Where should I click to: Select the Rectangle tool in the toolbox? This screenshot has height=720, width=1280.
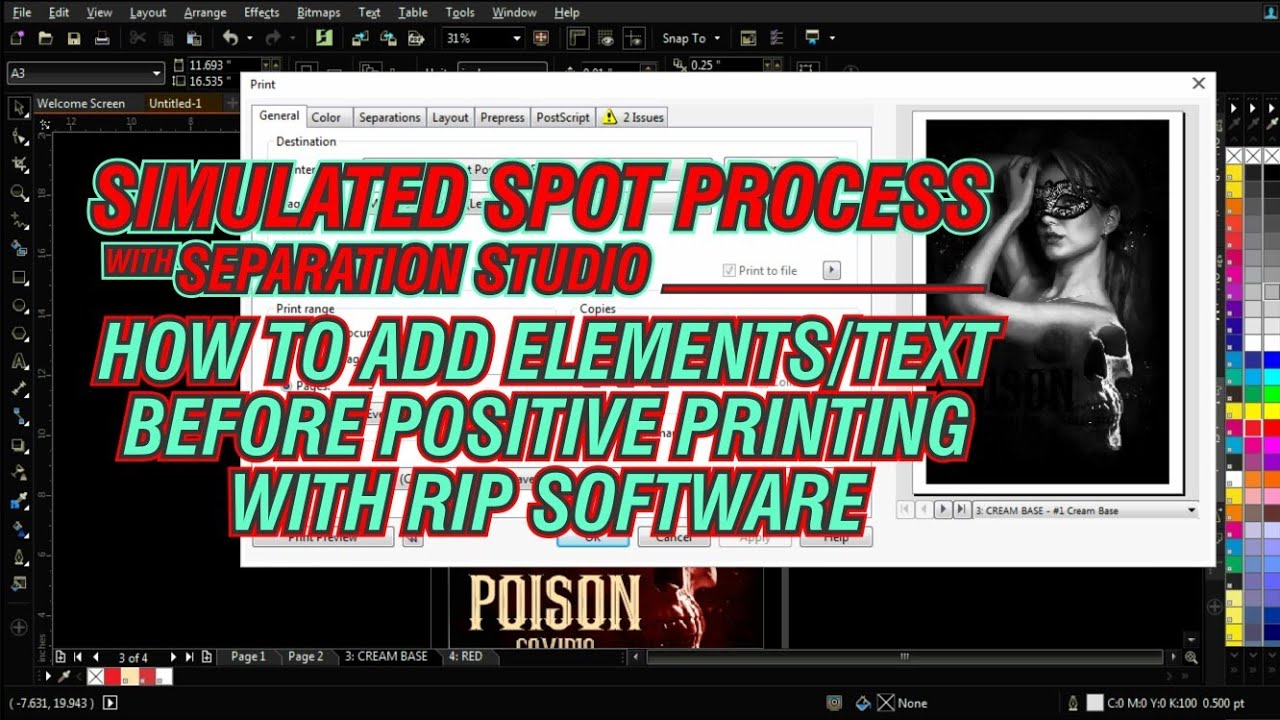[x=18, y=277]
